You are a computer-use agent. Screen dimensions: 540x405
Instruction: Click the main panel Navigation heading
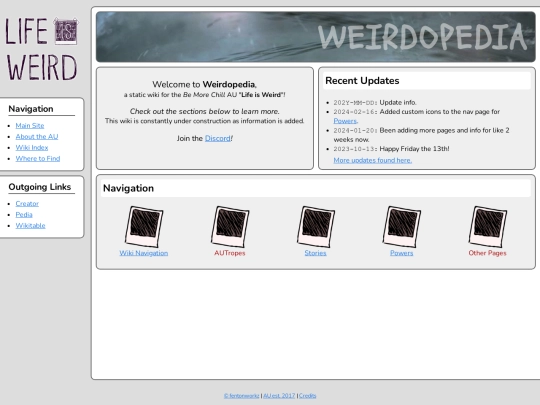(x=128, y=188)
